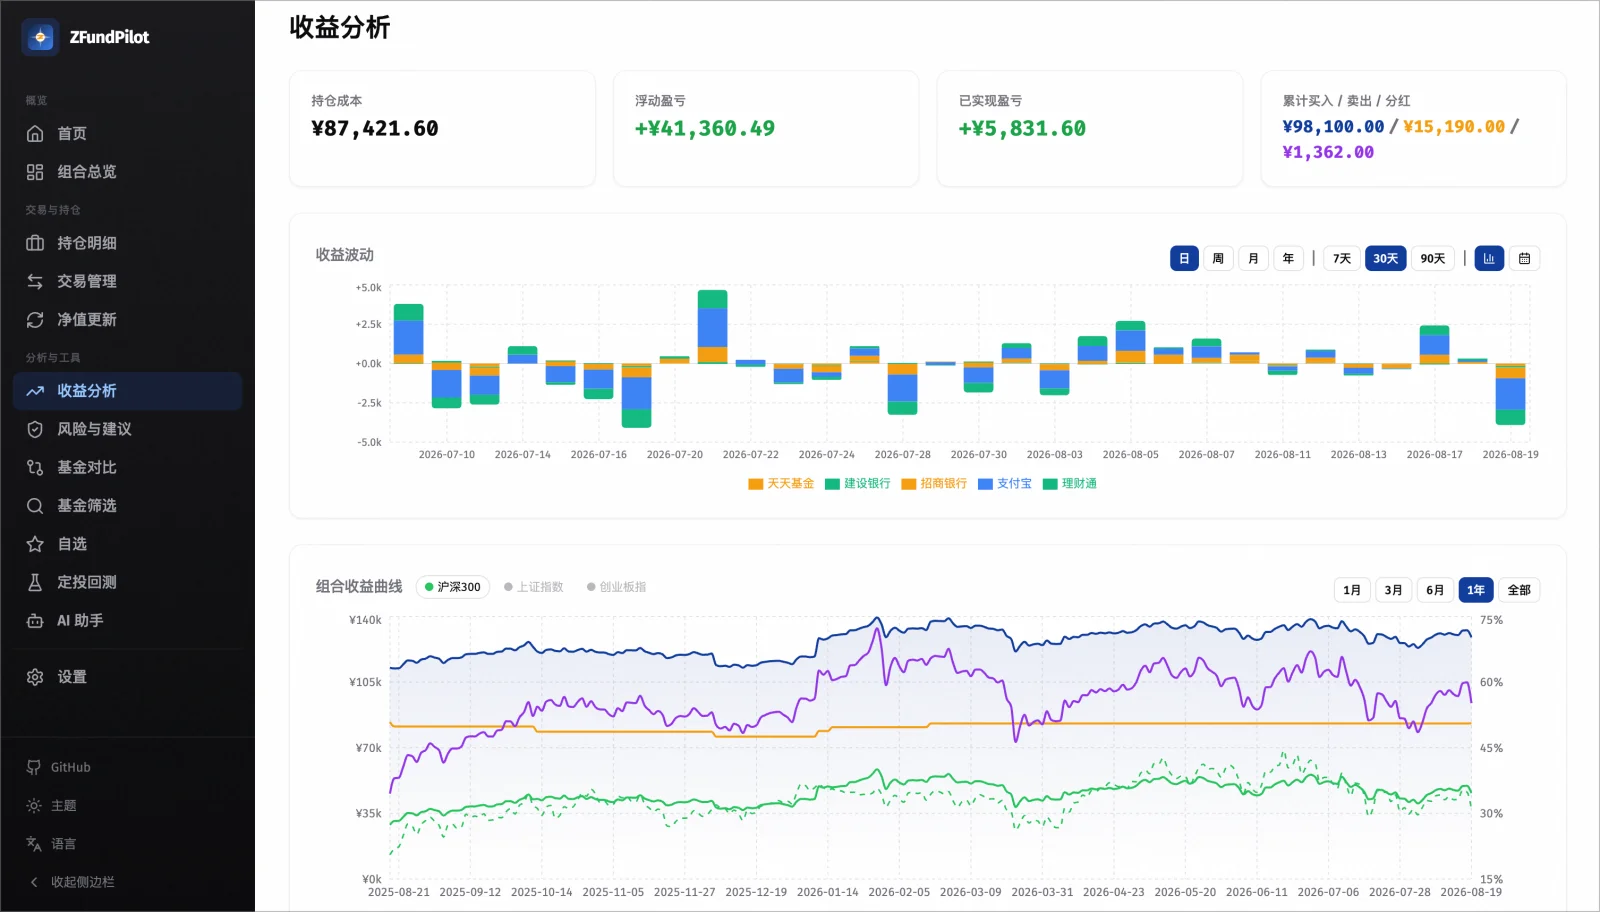This screenshot has height=912, width=1600.
Task: Open 组合总览 using its grid icon
Action: [35, 172]
